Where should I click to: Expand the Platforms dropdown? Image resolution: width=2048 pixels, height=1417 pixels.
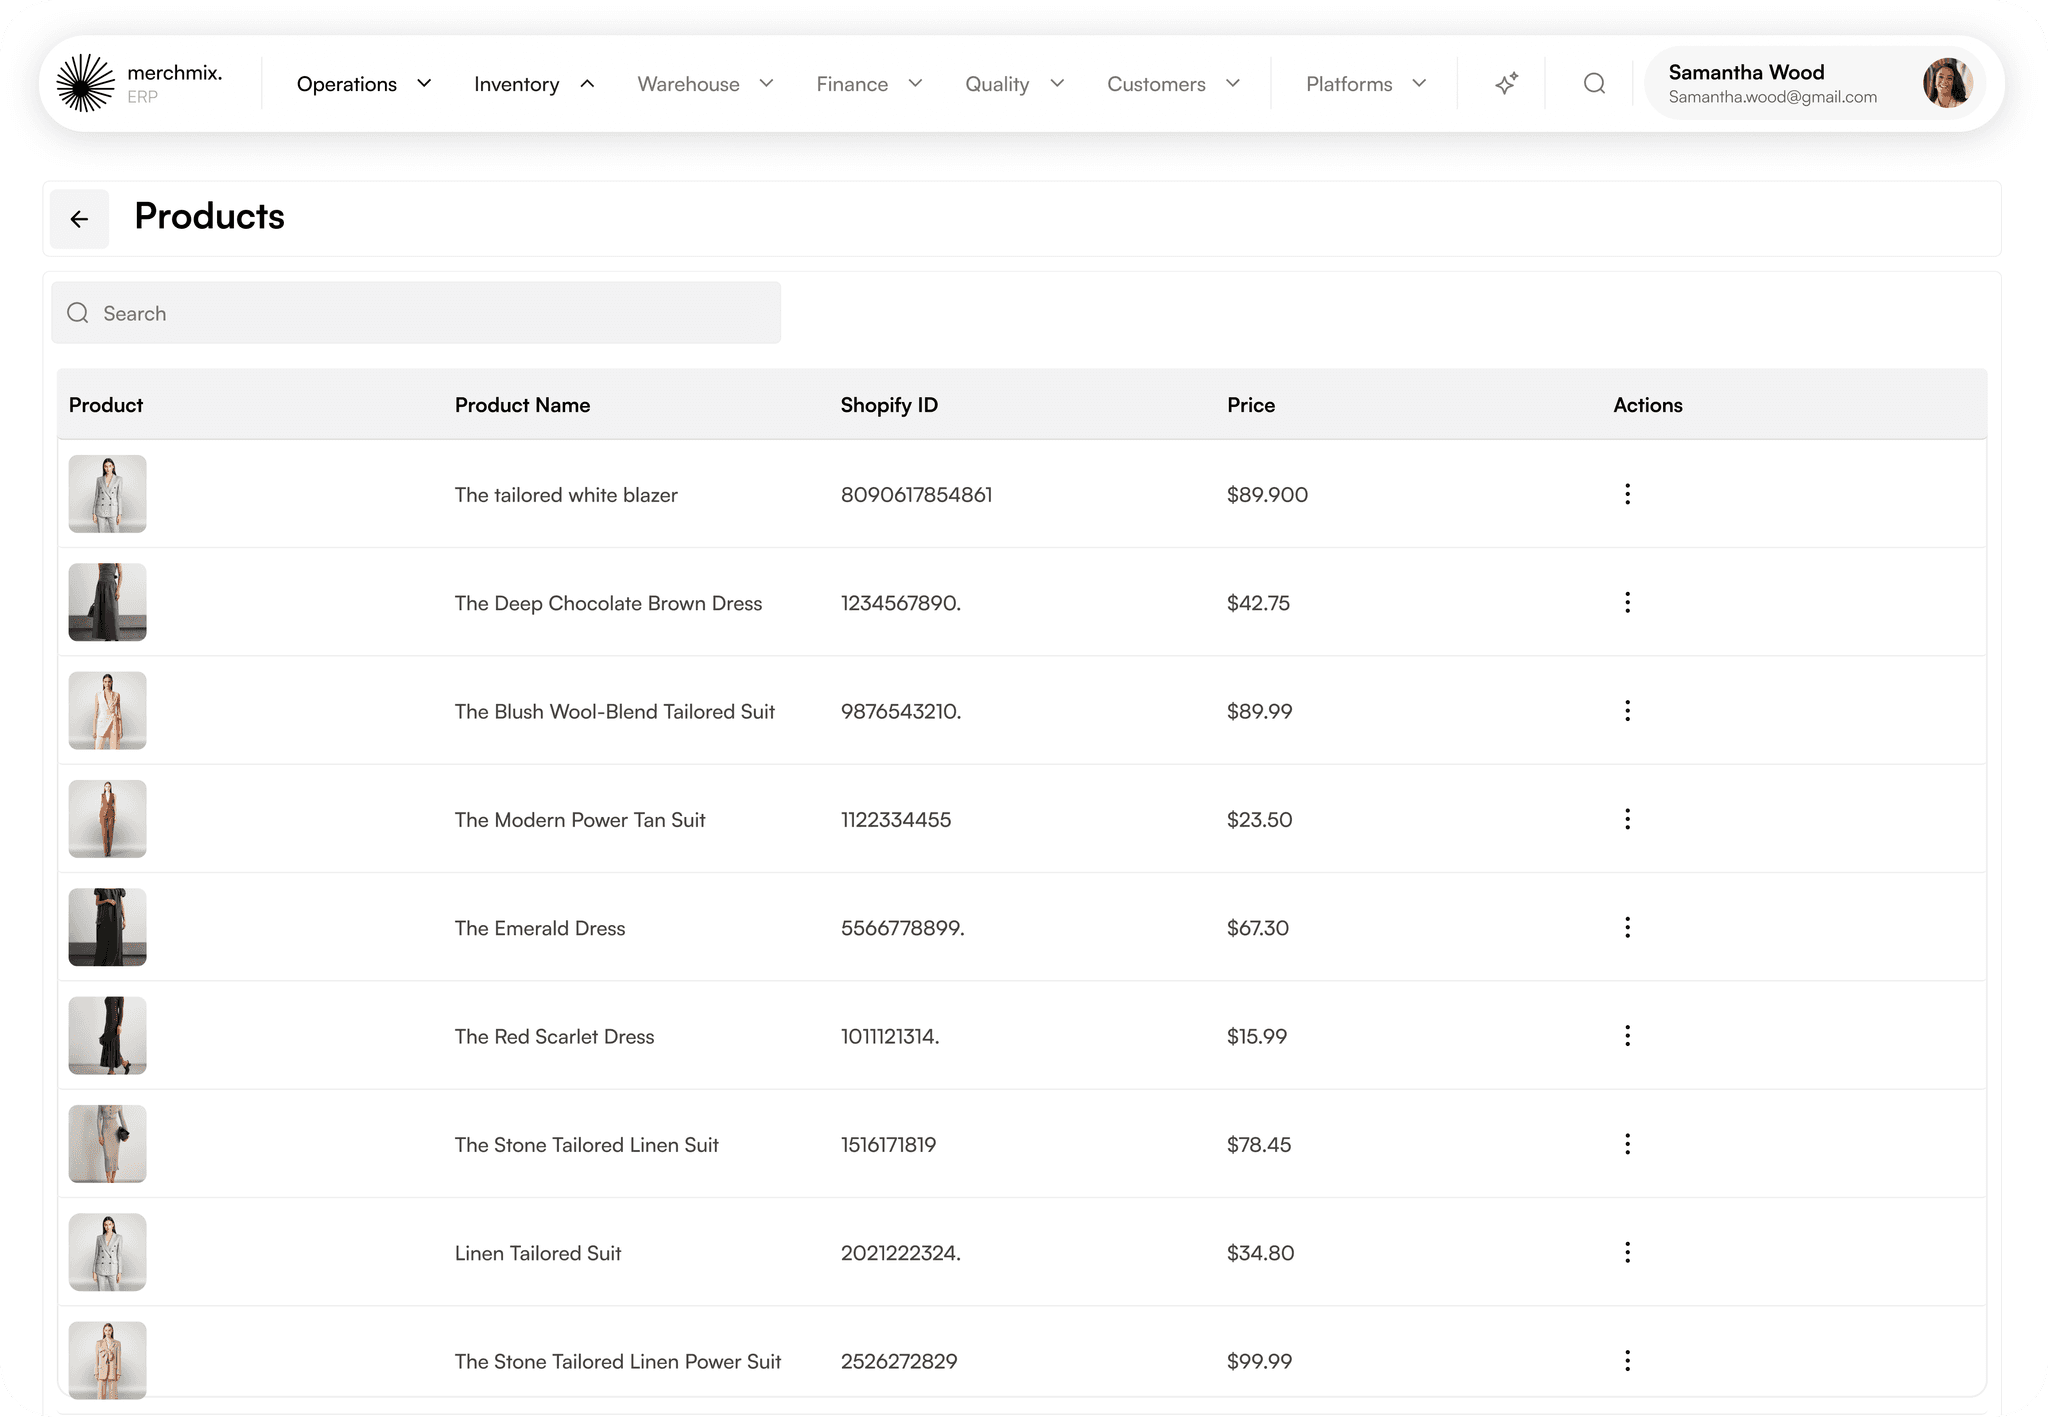(1365, 84)
